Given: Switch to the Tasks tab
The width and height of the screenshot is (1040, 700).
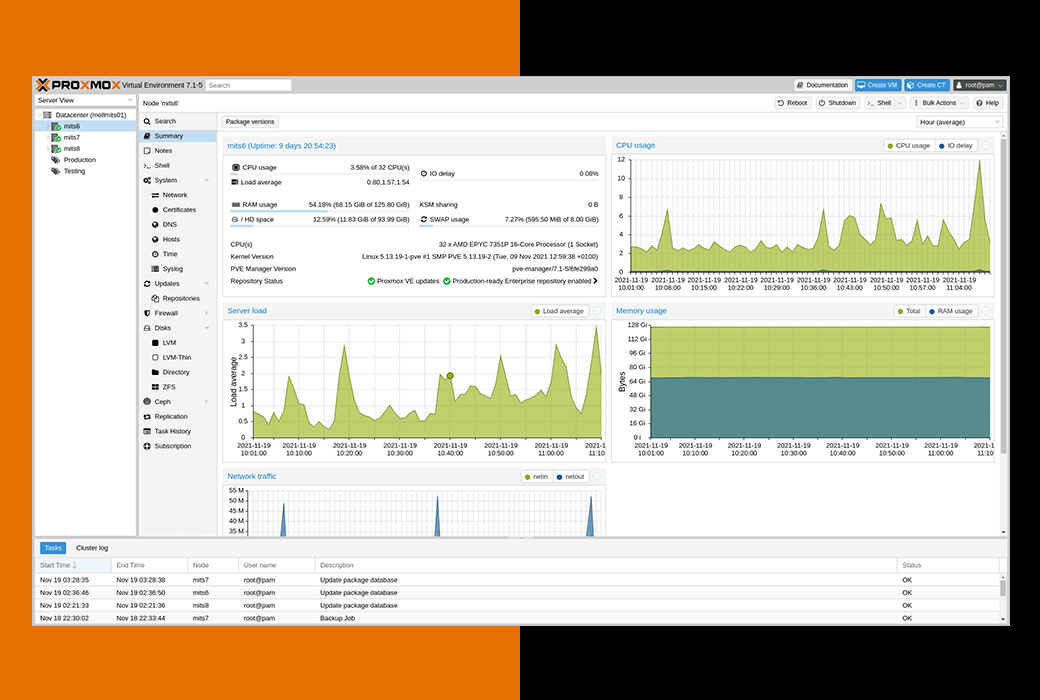Looking at the screenshot, I should [x=53, y=548].
